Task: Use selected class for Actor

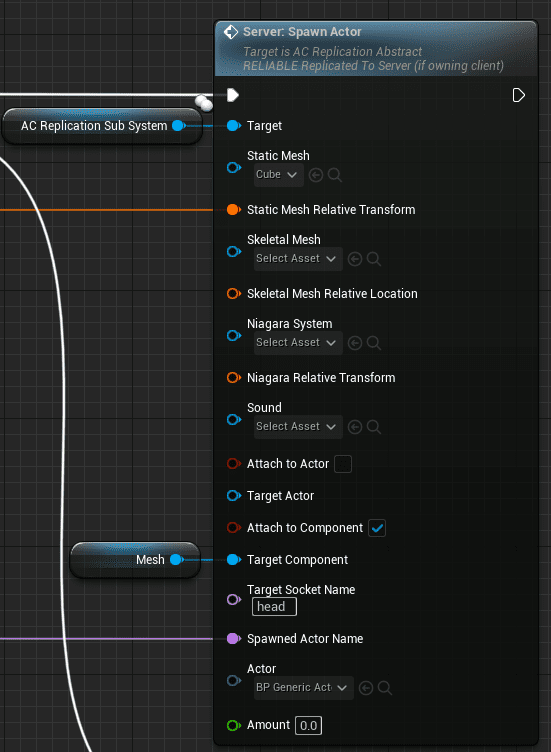Action: tap(366, 688)
